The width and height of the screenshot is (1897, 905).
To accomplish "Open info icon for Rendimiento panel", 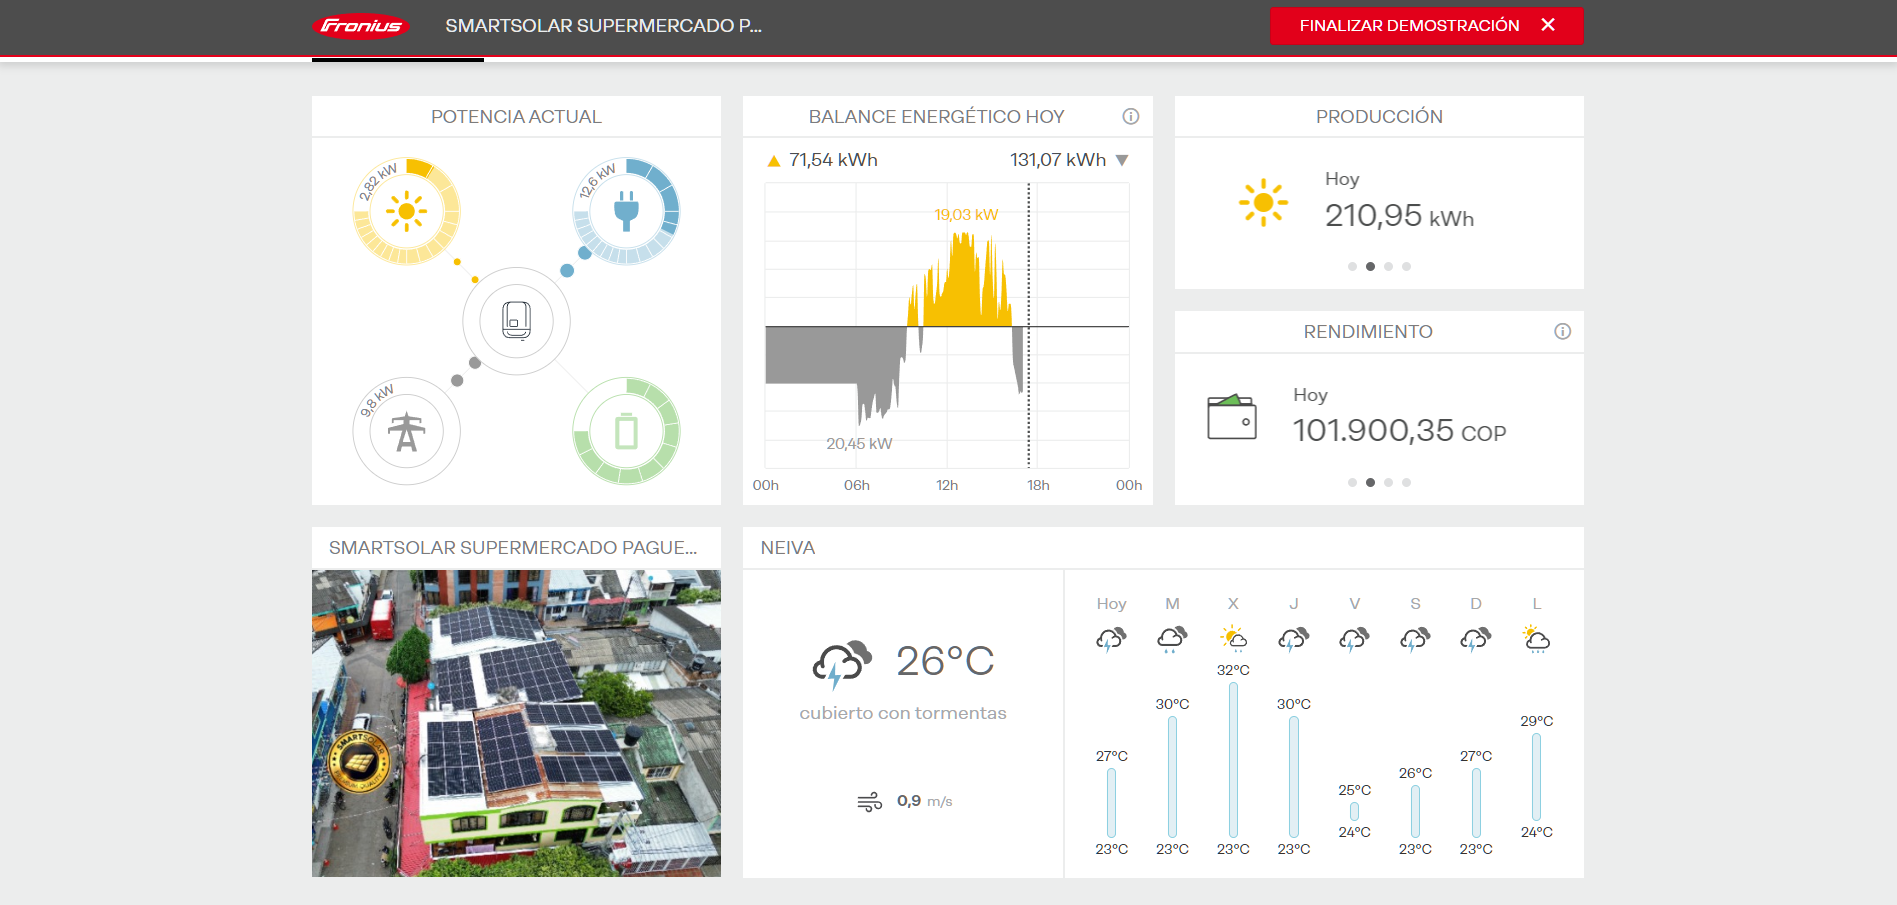I will [x=1562, y=331].
